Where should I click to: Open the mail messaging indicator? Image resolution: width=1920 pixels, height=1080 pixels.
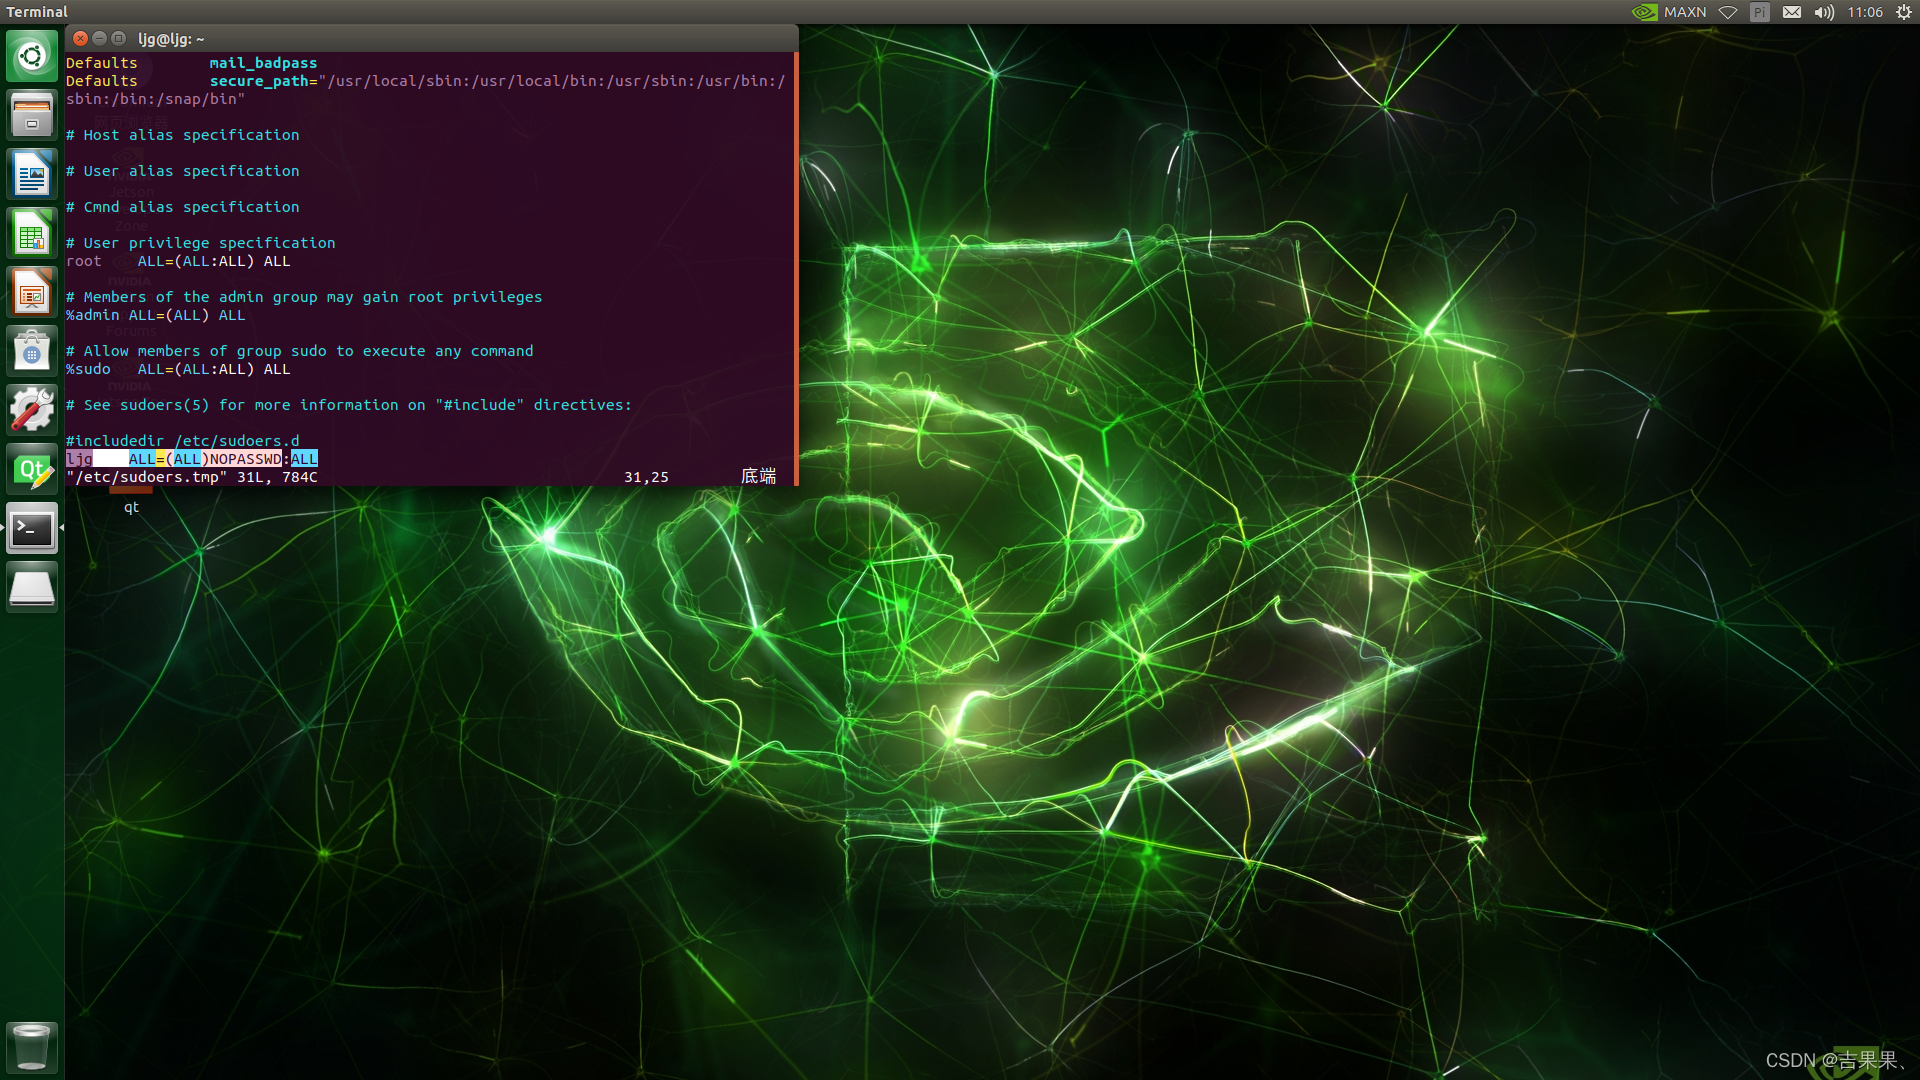coord(1792,12)
